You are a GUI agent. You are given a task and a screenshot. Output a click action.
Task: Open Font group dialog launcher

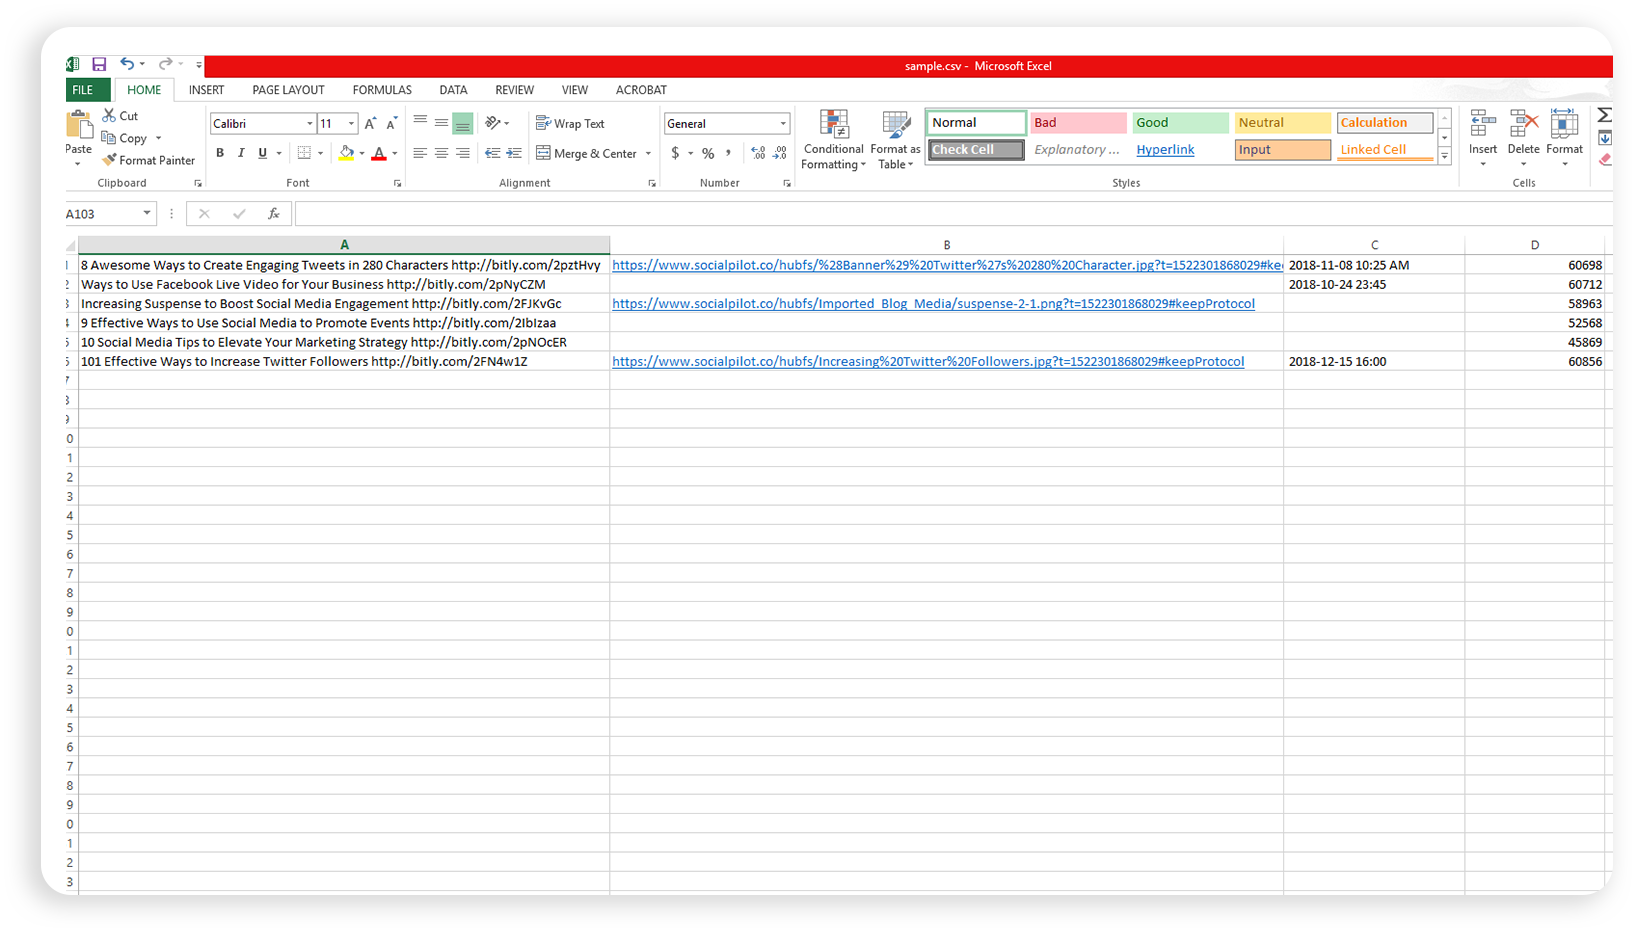click(397, 184)
